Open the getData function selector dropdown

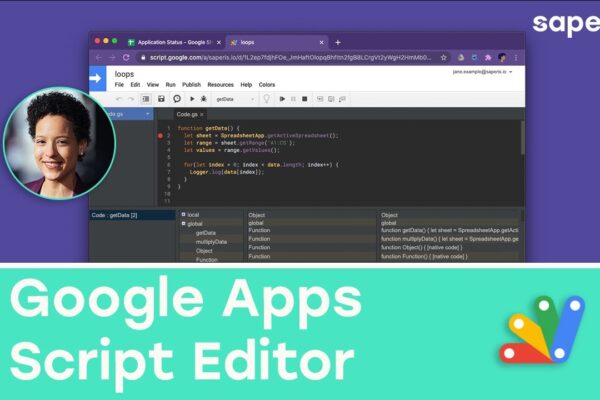235,99
